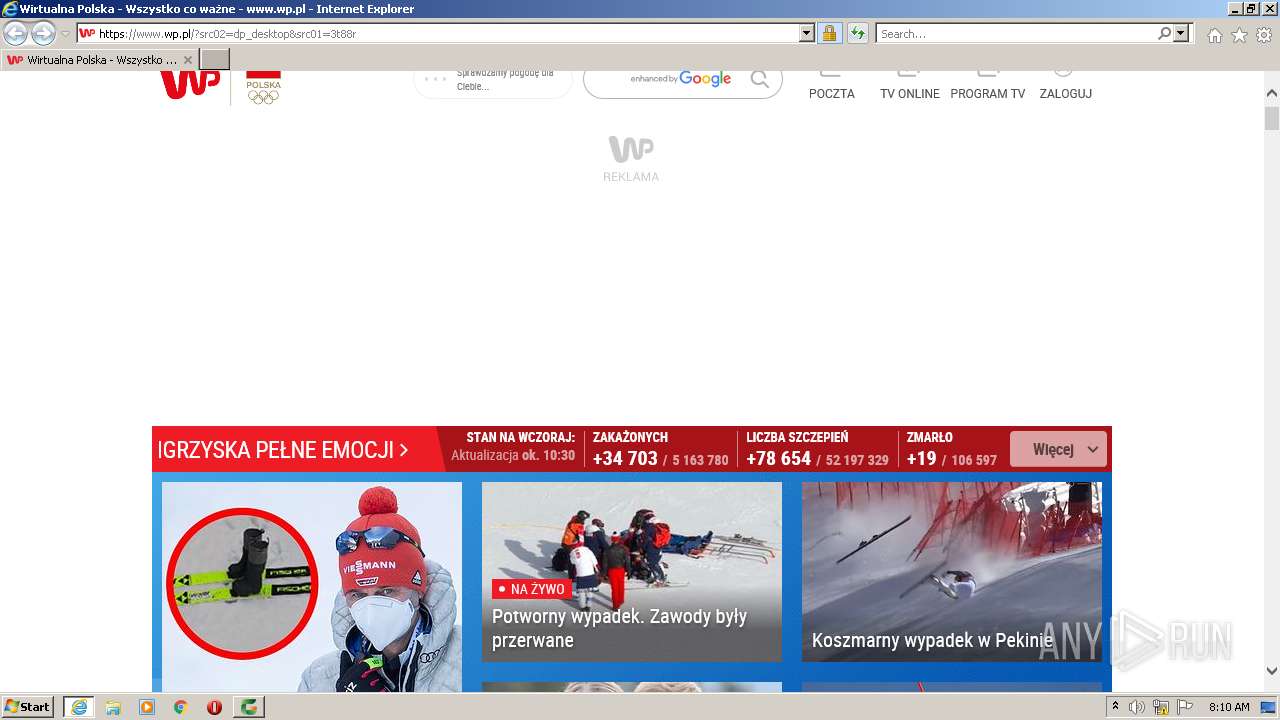The height and width of the screenshot is (720, 1280).
Task: Launch Opera from the taskbar
Action: click(x=214, y=707)
